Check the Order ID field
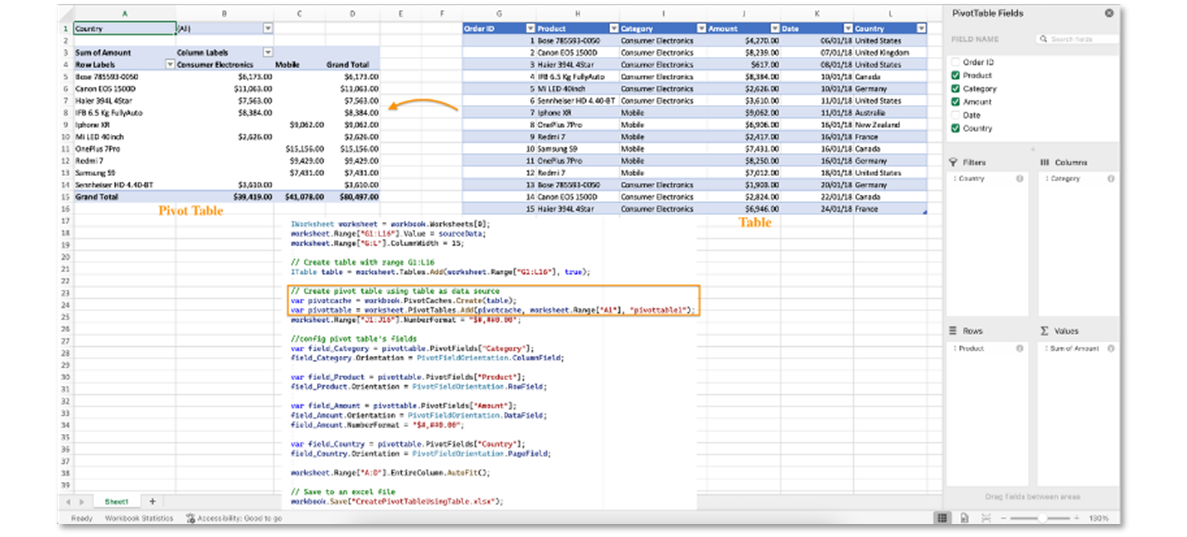Viewport: 1187px width, 537px height. click(955, 62)
